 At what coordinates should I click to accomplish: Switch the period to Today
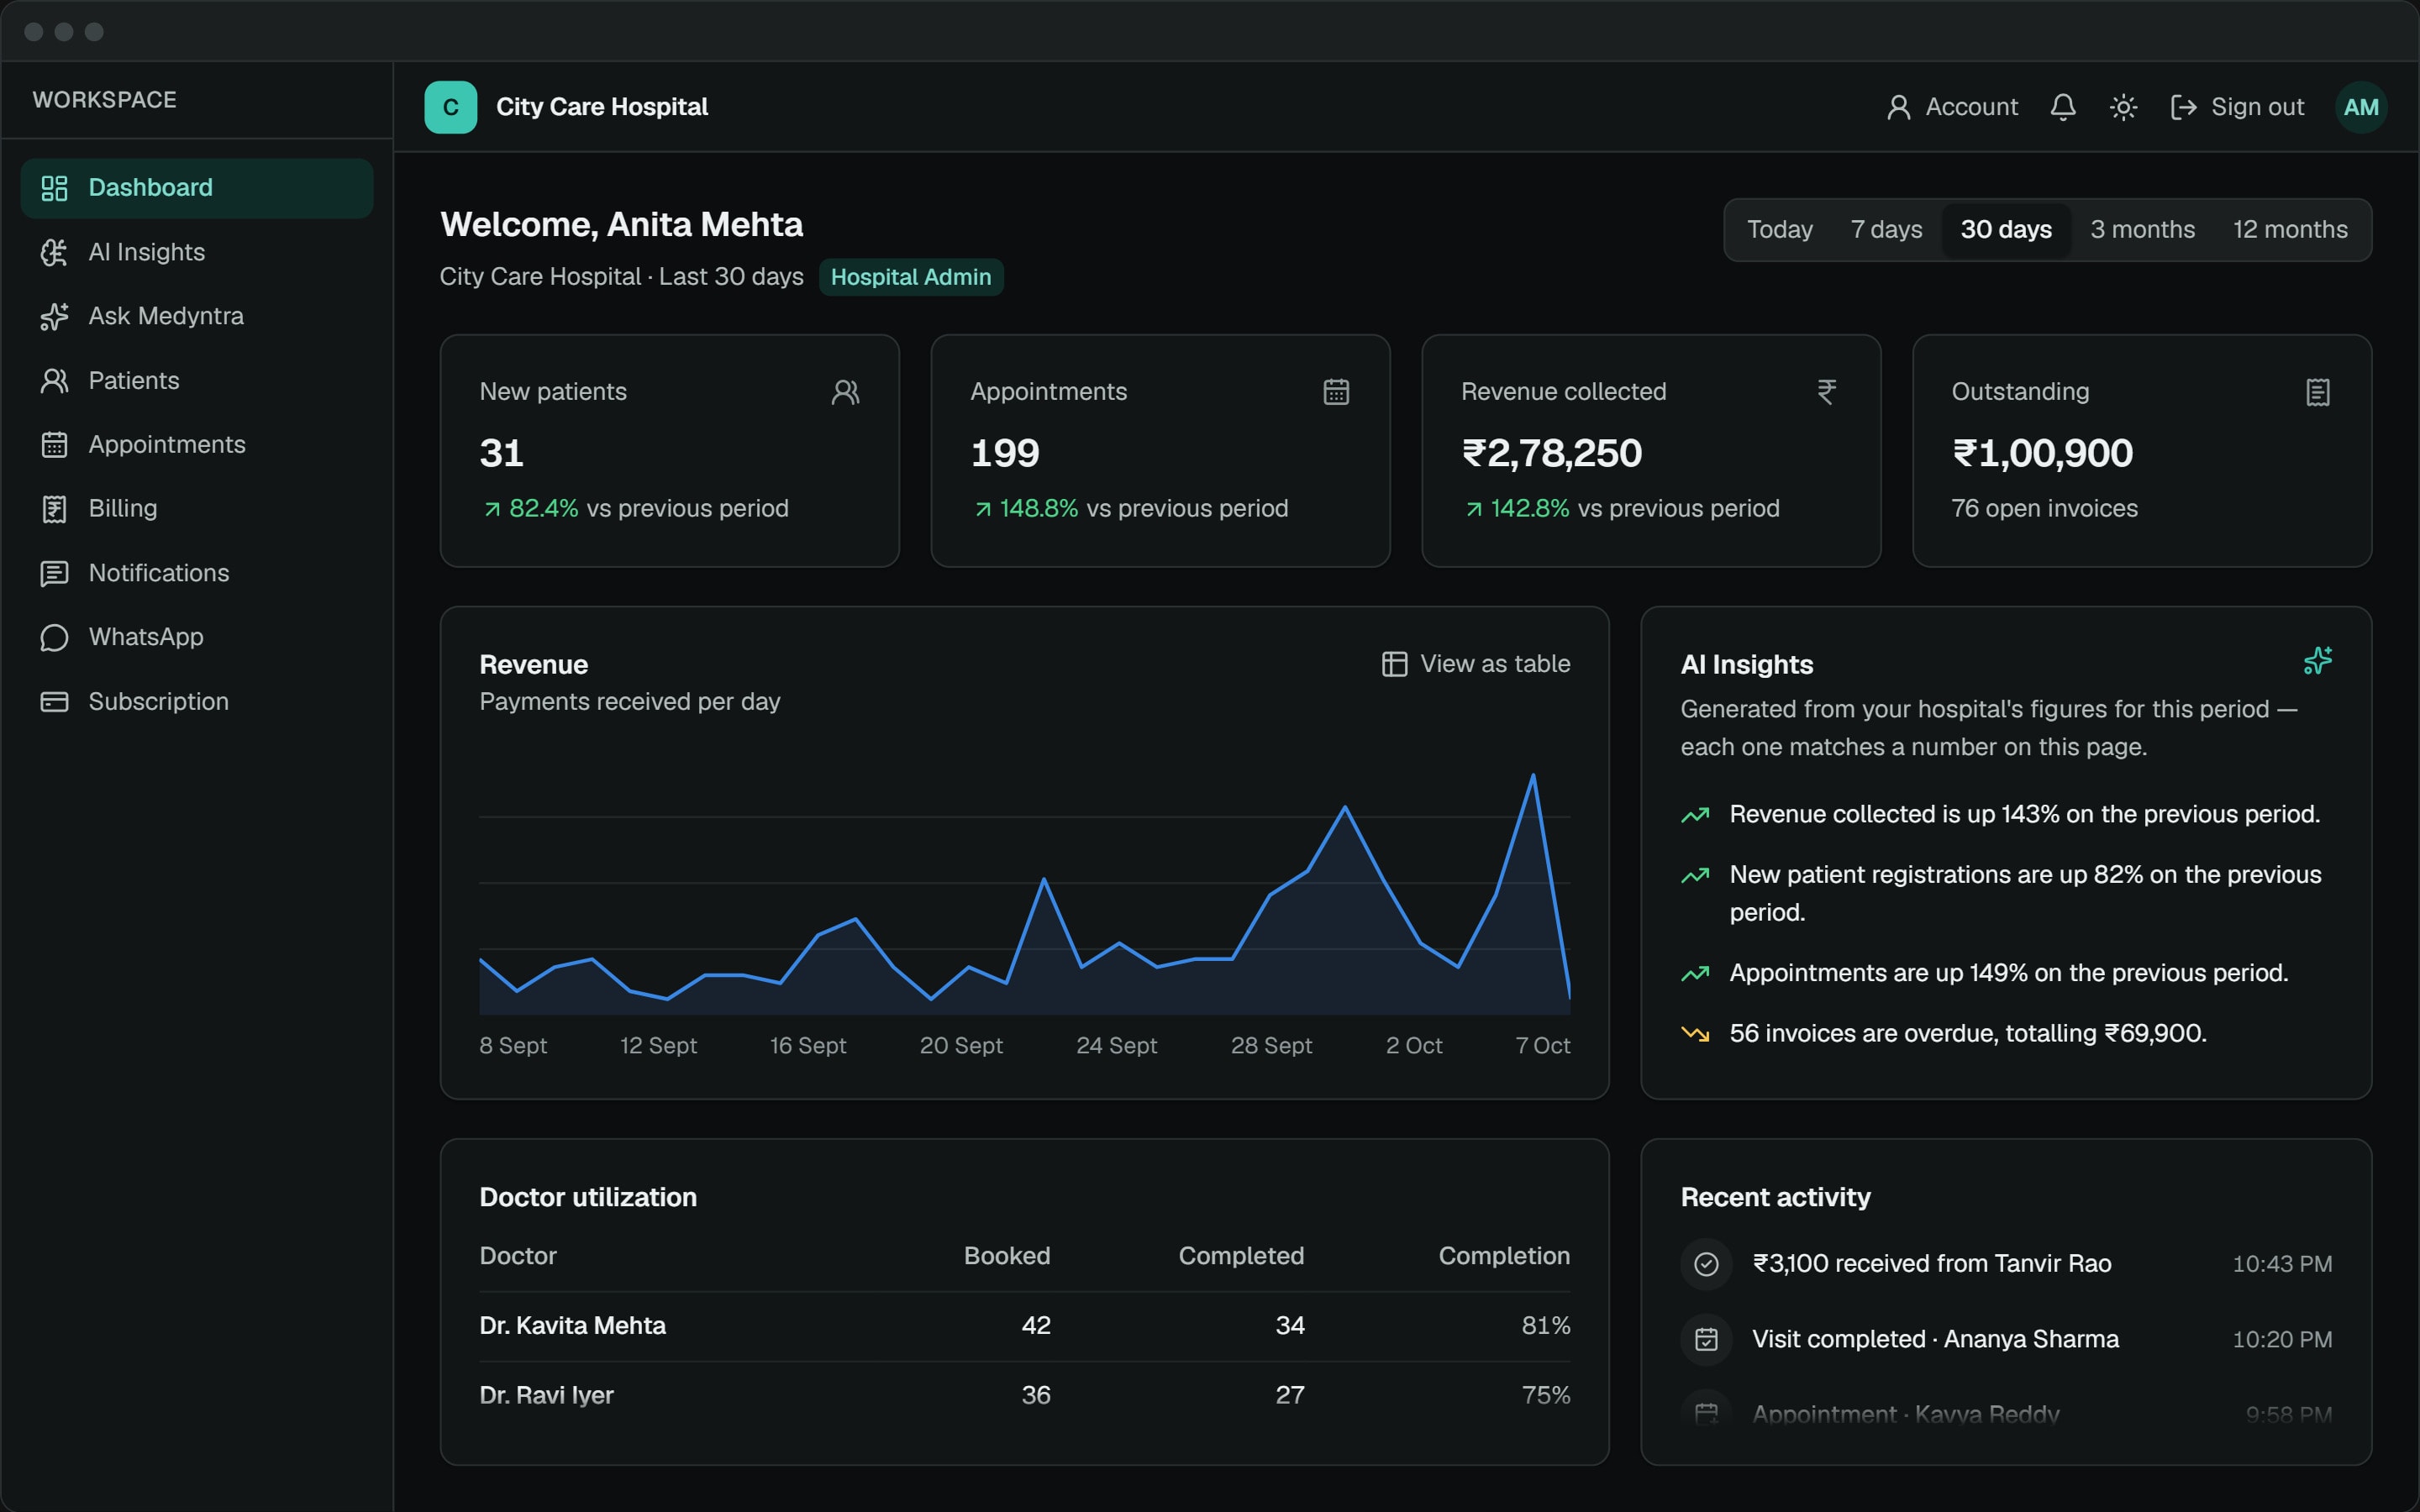[1779, 230]
